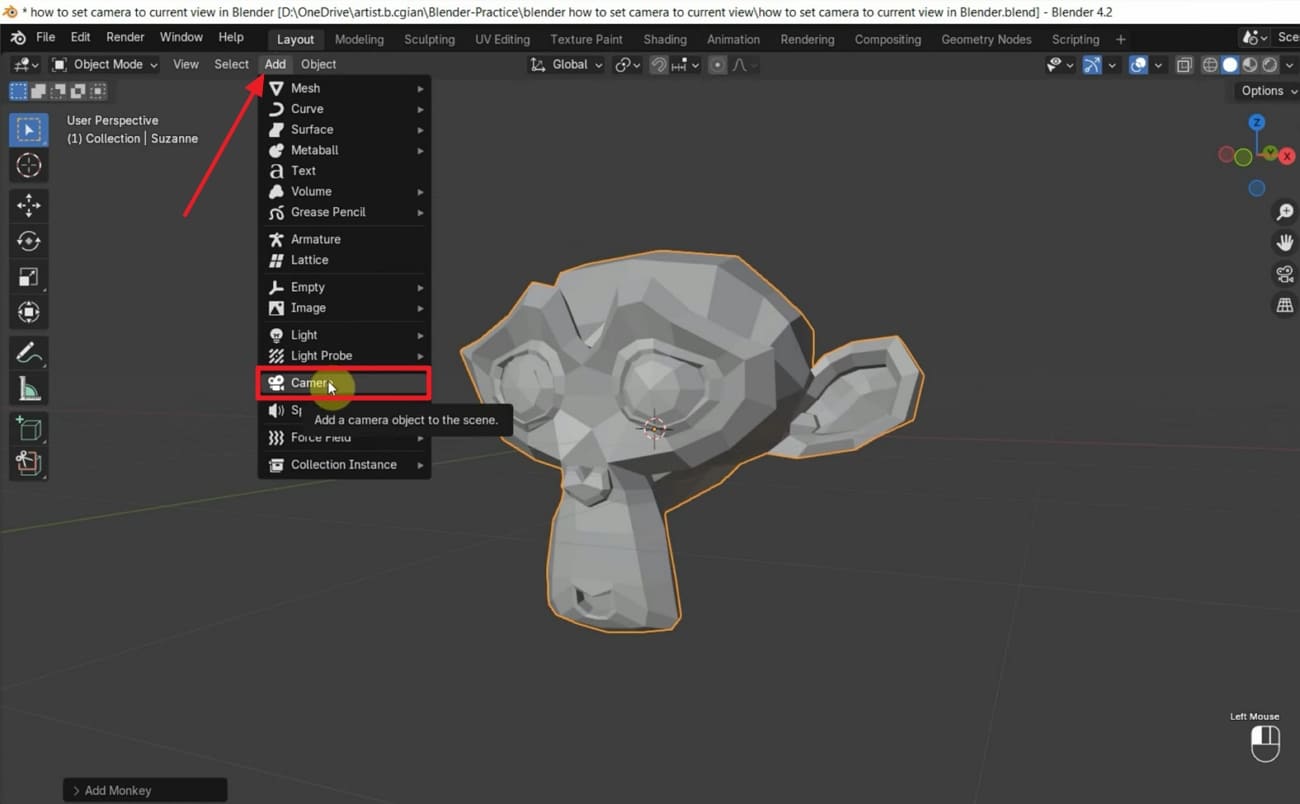Select the Add Cube tool
Viewport: 1300px width, 804px height.
click(x=28, y=429)
